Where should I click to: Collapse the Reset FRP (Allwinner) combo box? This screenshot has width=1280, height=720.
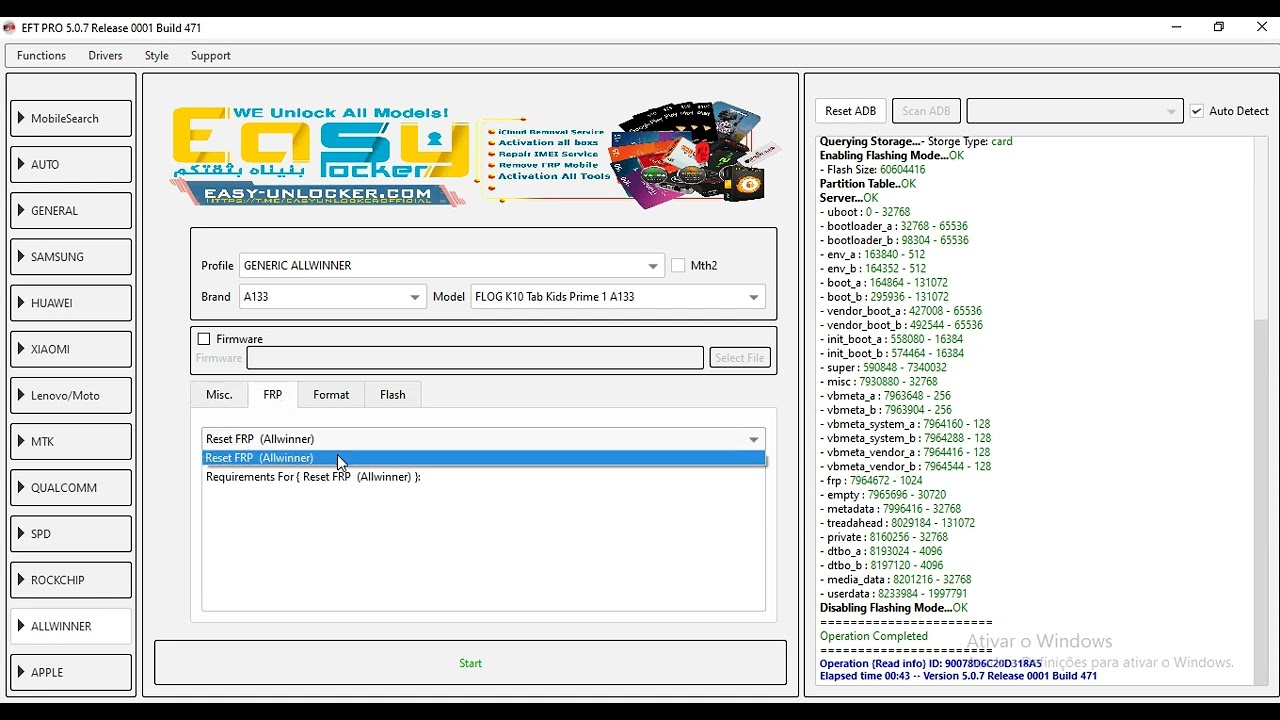tap(484, 439)
